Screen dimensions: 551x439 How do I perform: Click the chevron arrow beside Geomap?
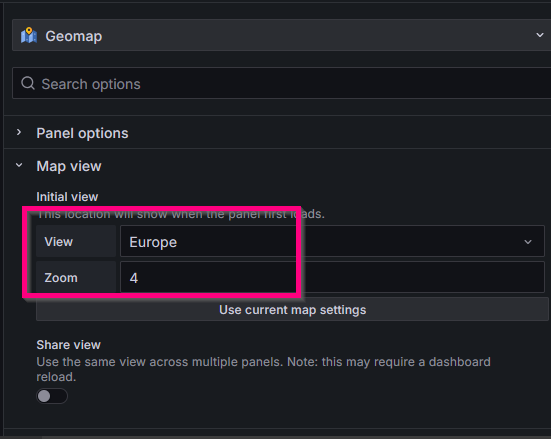coord(540,35)
